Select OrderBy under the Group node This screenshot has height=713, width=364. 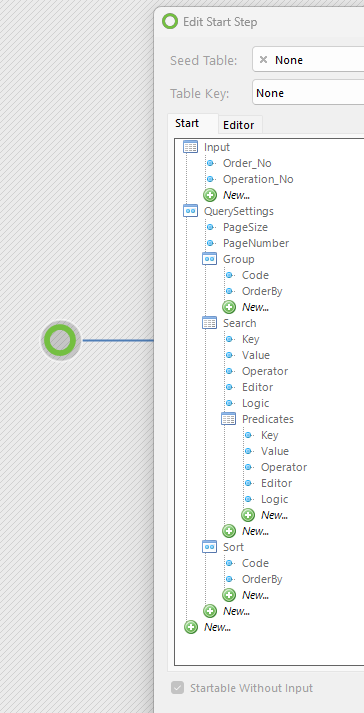(262, 291)
